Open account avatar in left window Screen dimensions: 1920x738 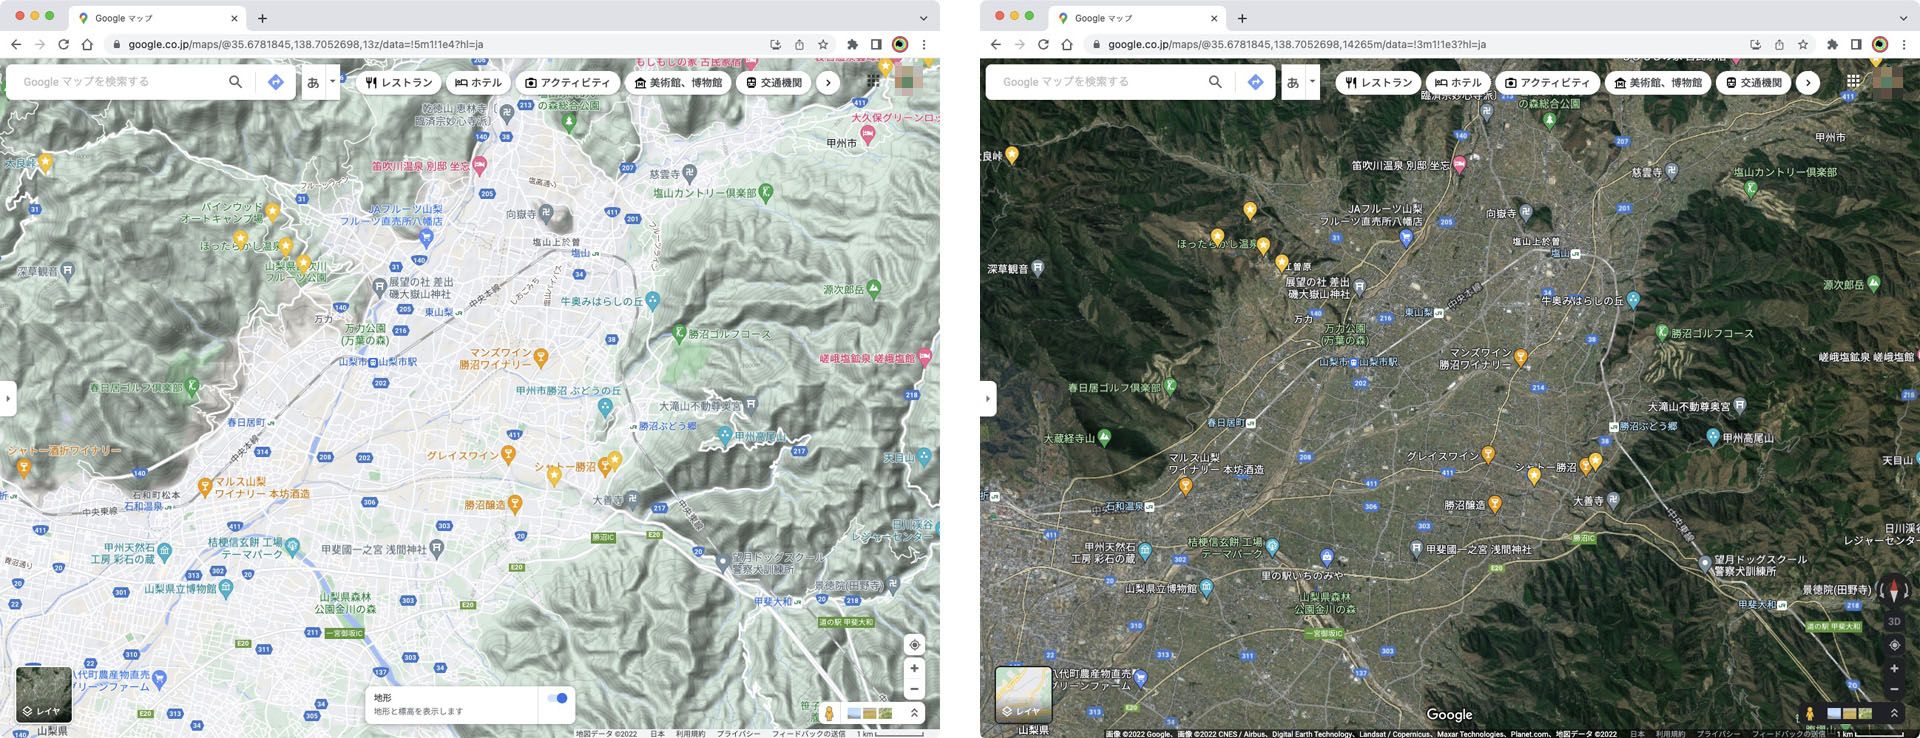tap(908, 80)
